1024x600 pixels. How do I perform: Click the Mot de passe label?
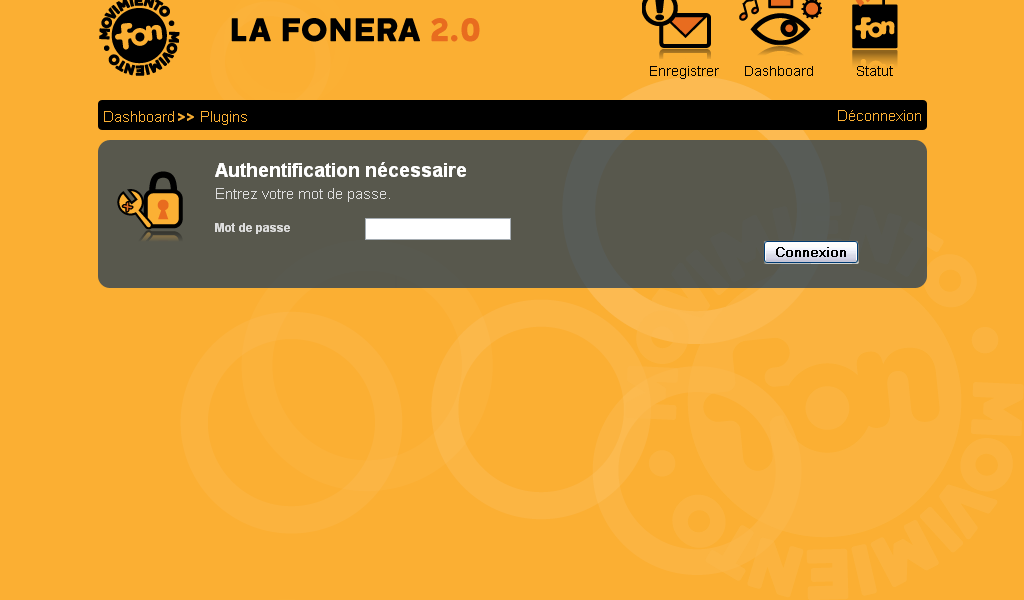252,228
